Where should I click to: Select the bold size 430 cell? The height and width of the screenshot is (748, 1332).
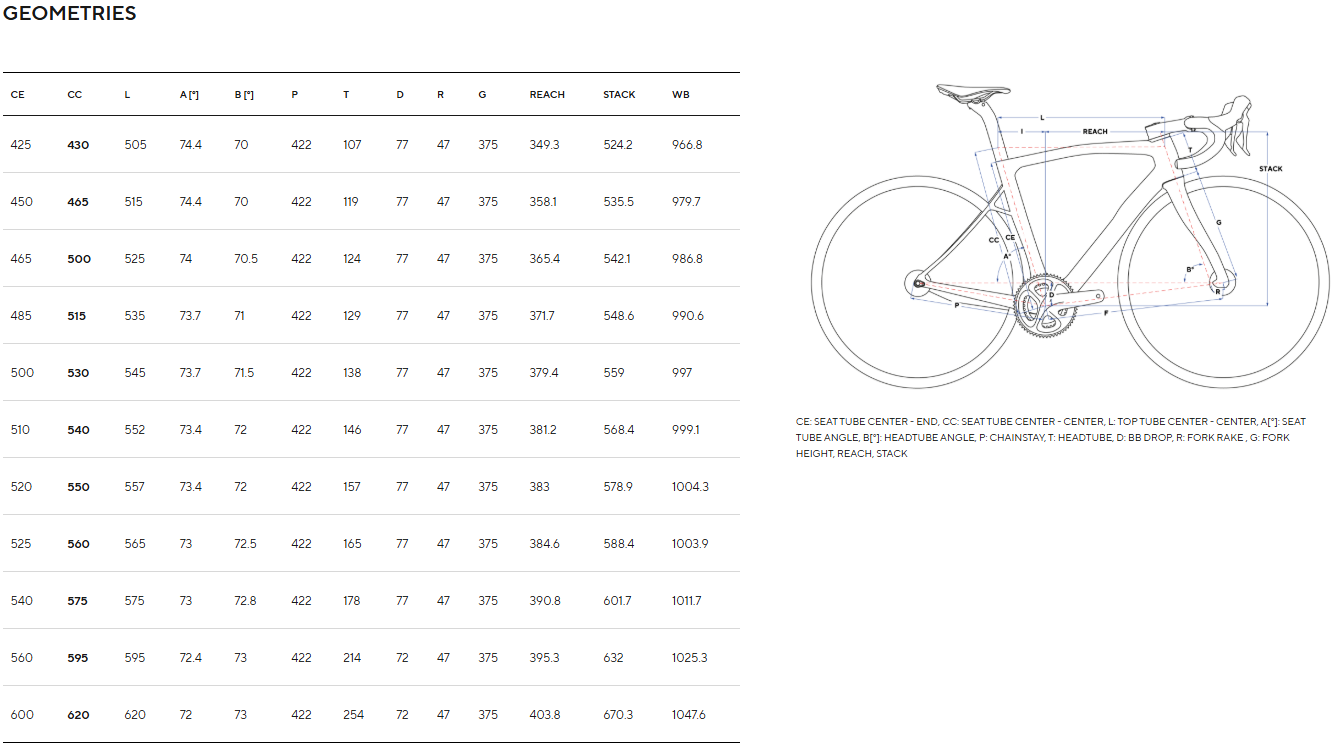click(78, 145)
